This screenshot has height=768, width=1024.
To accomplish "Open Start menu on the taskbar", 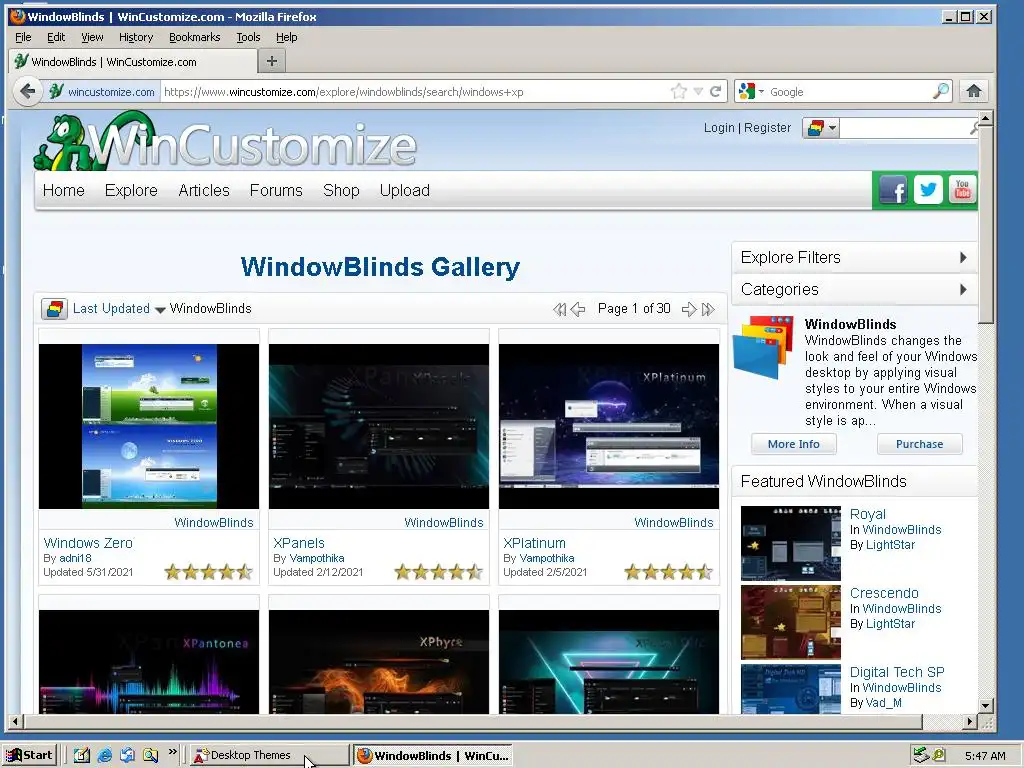I will tap(29, 755).
